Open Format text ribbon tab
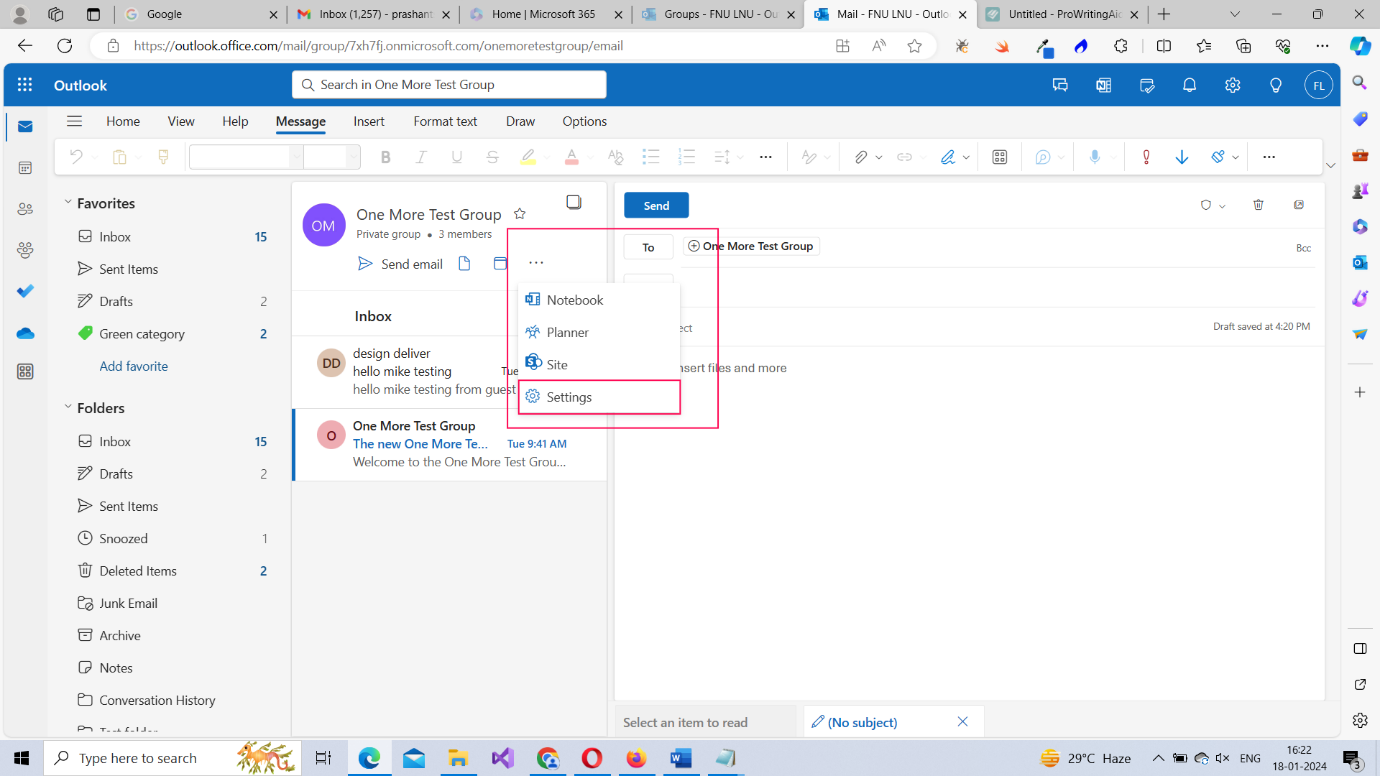Image resolution: width=1380 pixels, height=776 pixels. [x=445, y=121]
